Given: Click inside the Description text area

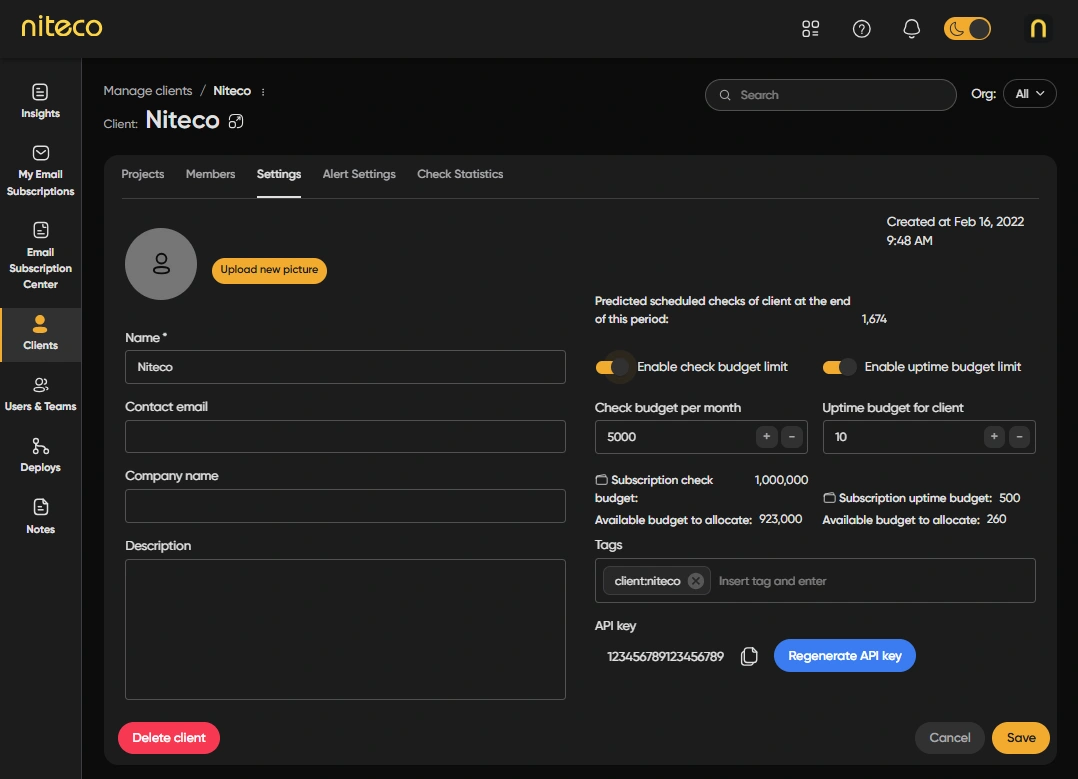Looking at the screenshot, I should point(345,630).
